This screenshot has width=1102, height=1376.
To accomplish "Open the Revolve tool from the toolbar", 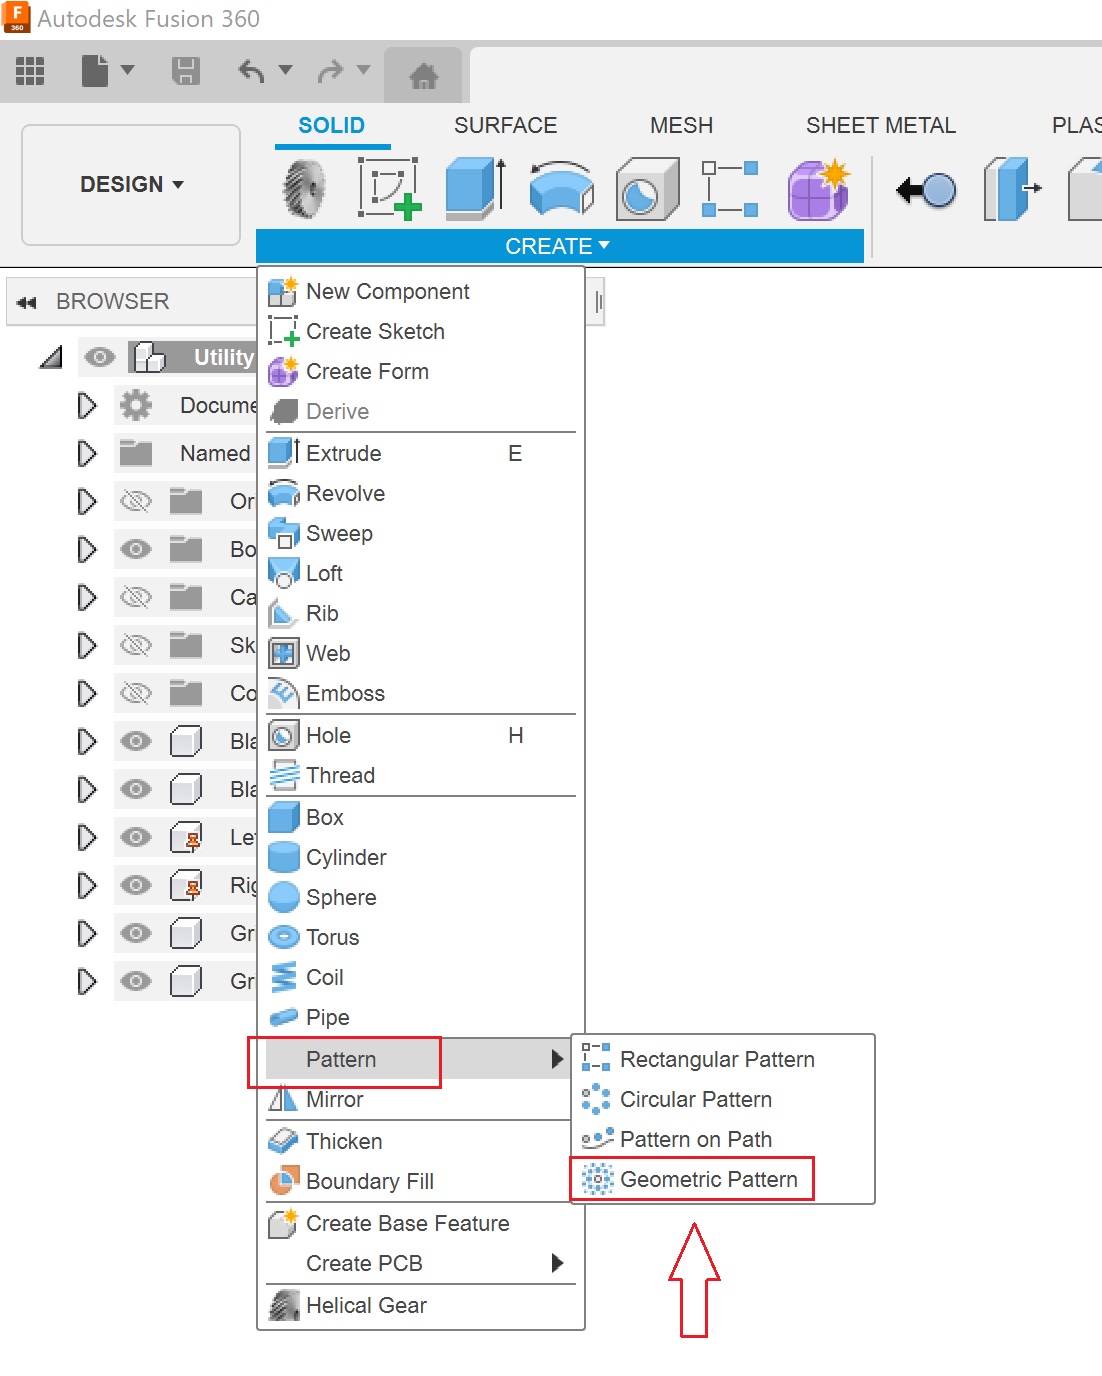I will pyautogui.click(x=559, y=190).
